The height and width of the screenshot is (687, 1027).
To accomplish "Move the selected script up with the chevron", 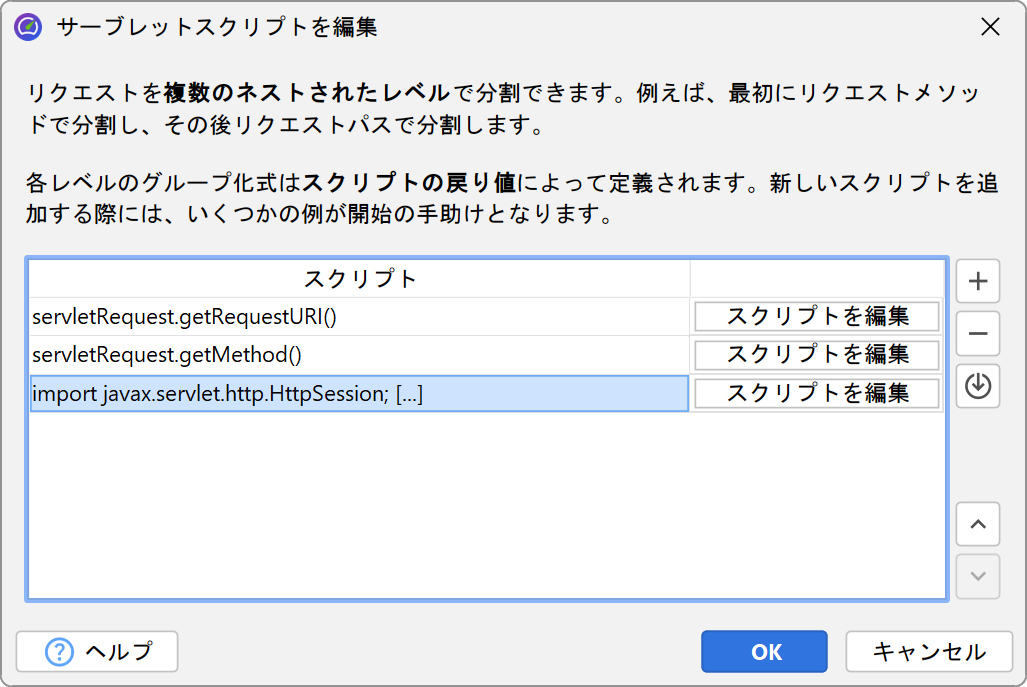I will tap(978, 523).
